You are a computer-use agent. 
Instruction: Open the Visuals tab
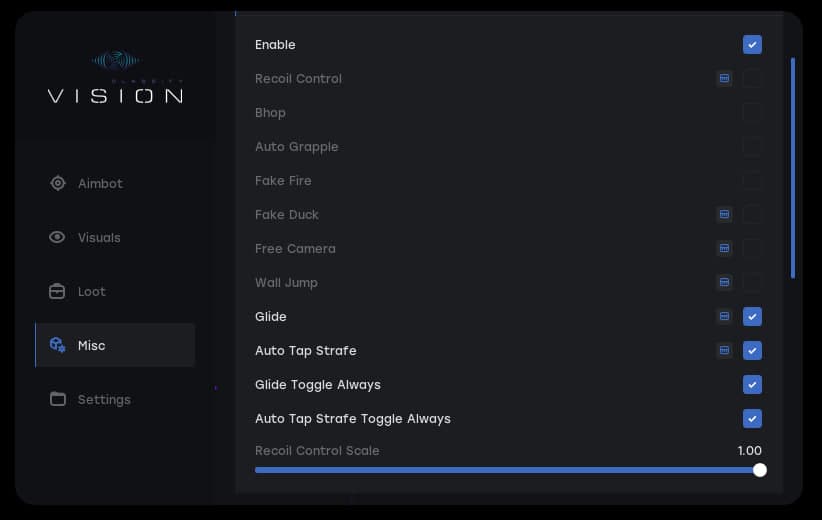[99, 238]
